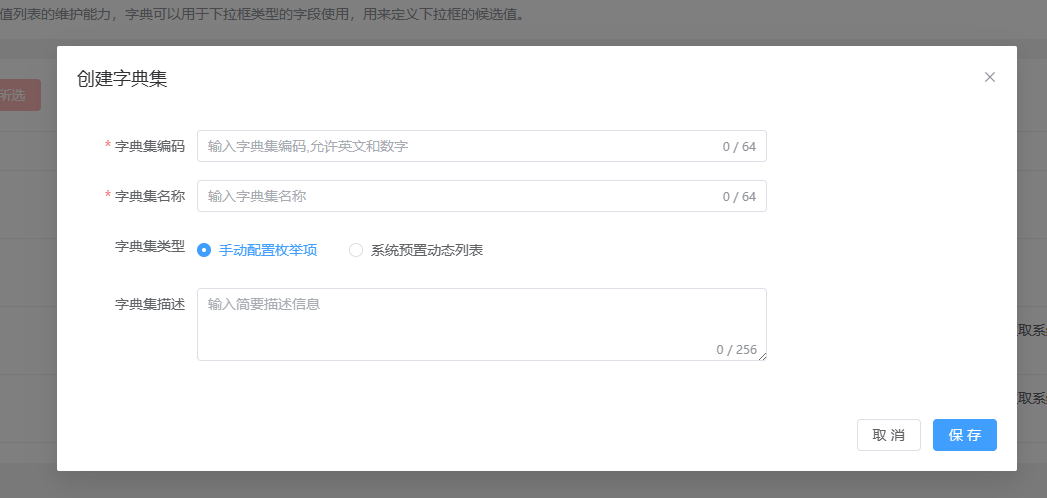This screenshot has width=1047, height=498.
Task: Click the 字典集编码 input field
Action: pyautogui.click(x=460, y=146)
